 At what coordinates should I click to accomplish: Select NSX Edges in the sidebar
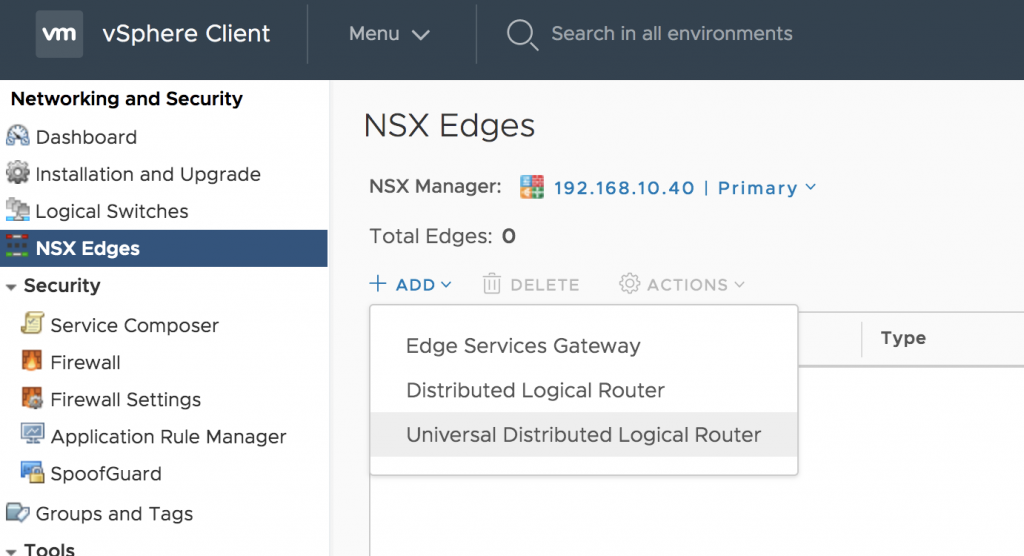[x=164, y=248]
